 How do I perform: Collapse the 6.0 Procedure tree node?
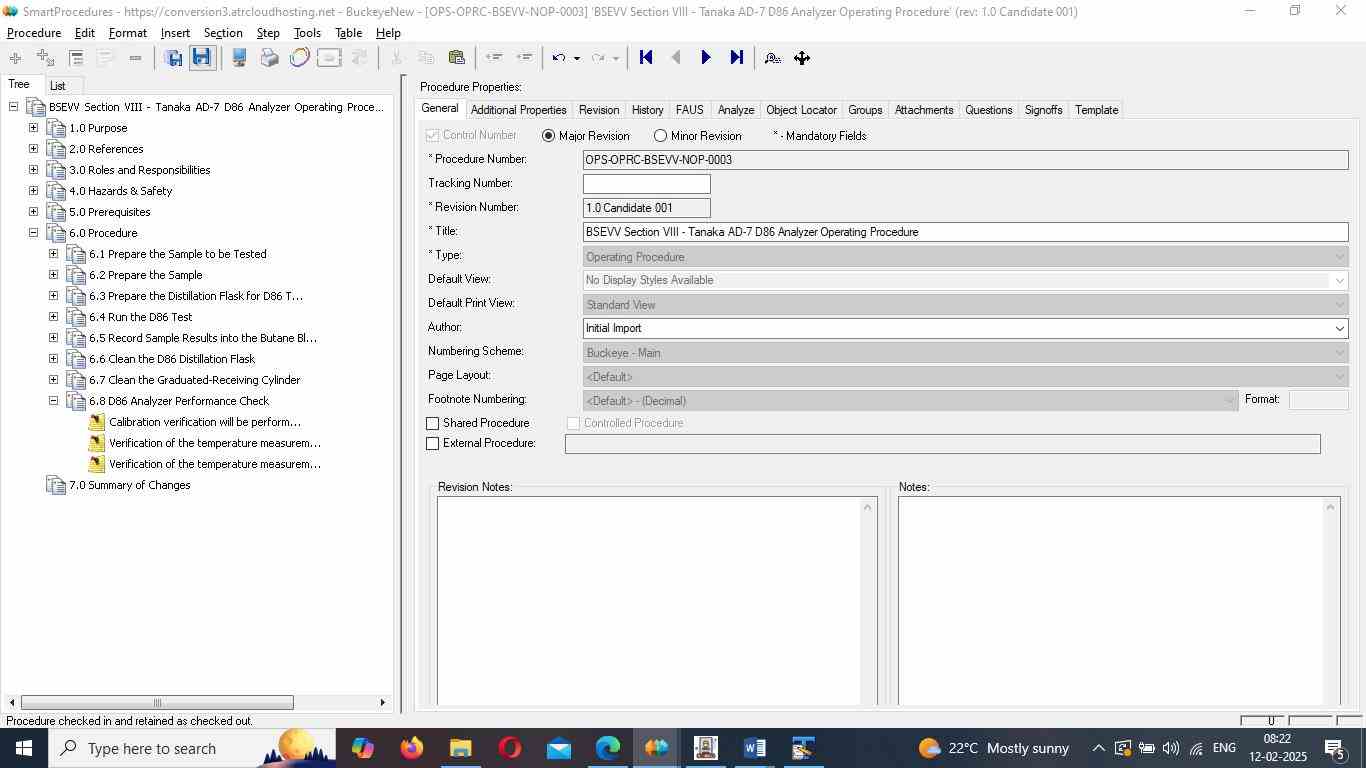(x=33, y=233)
